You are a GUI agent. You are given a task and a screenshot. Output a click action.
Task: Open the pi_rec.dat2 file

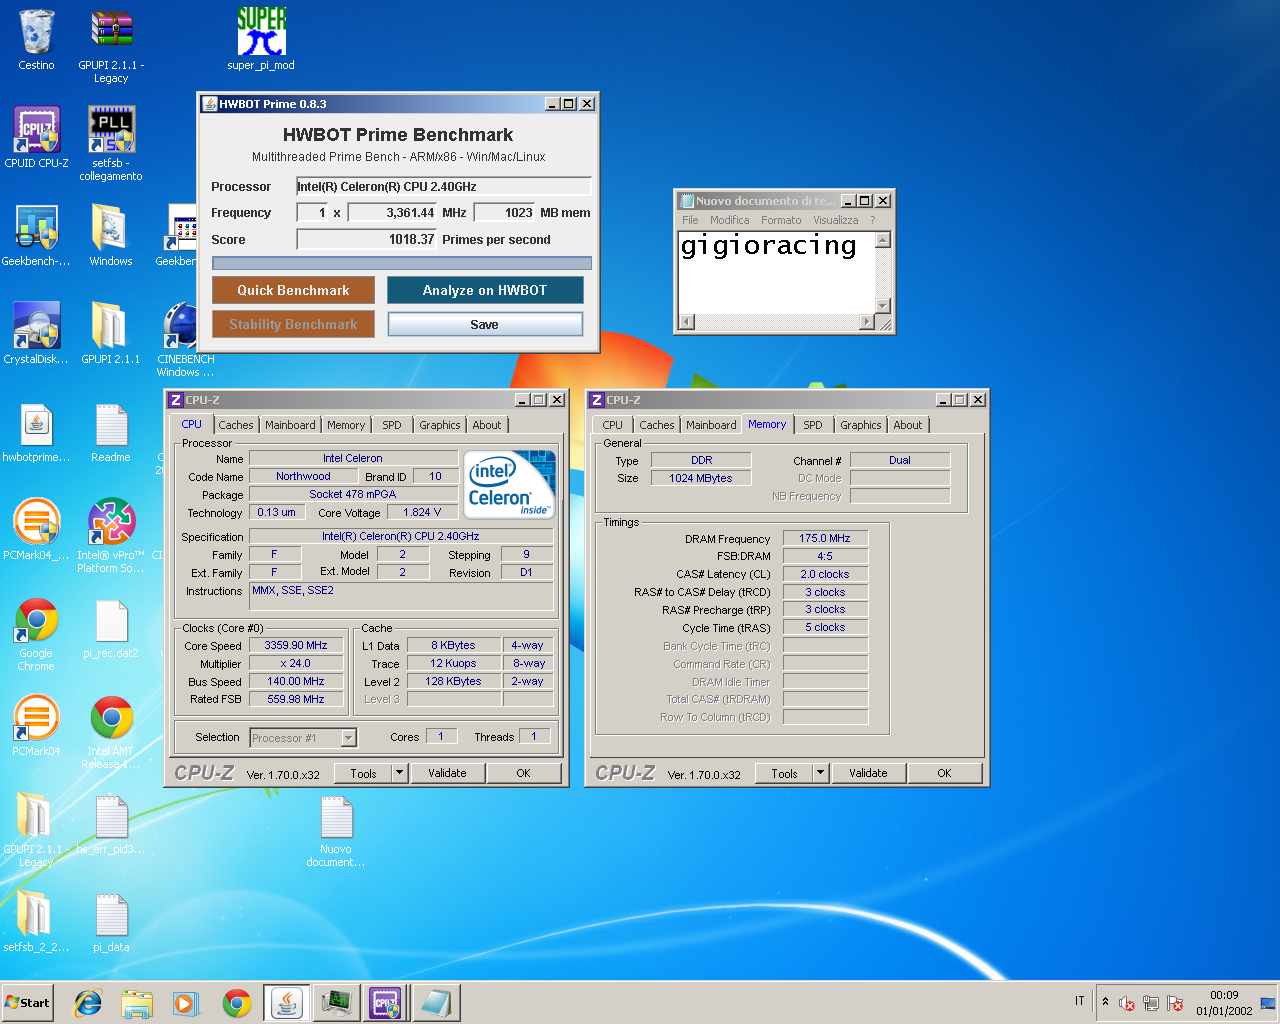point(111,628)
